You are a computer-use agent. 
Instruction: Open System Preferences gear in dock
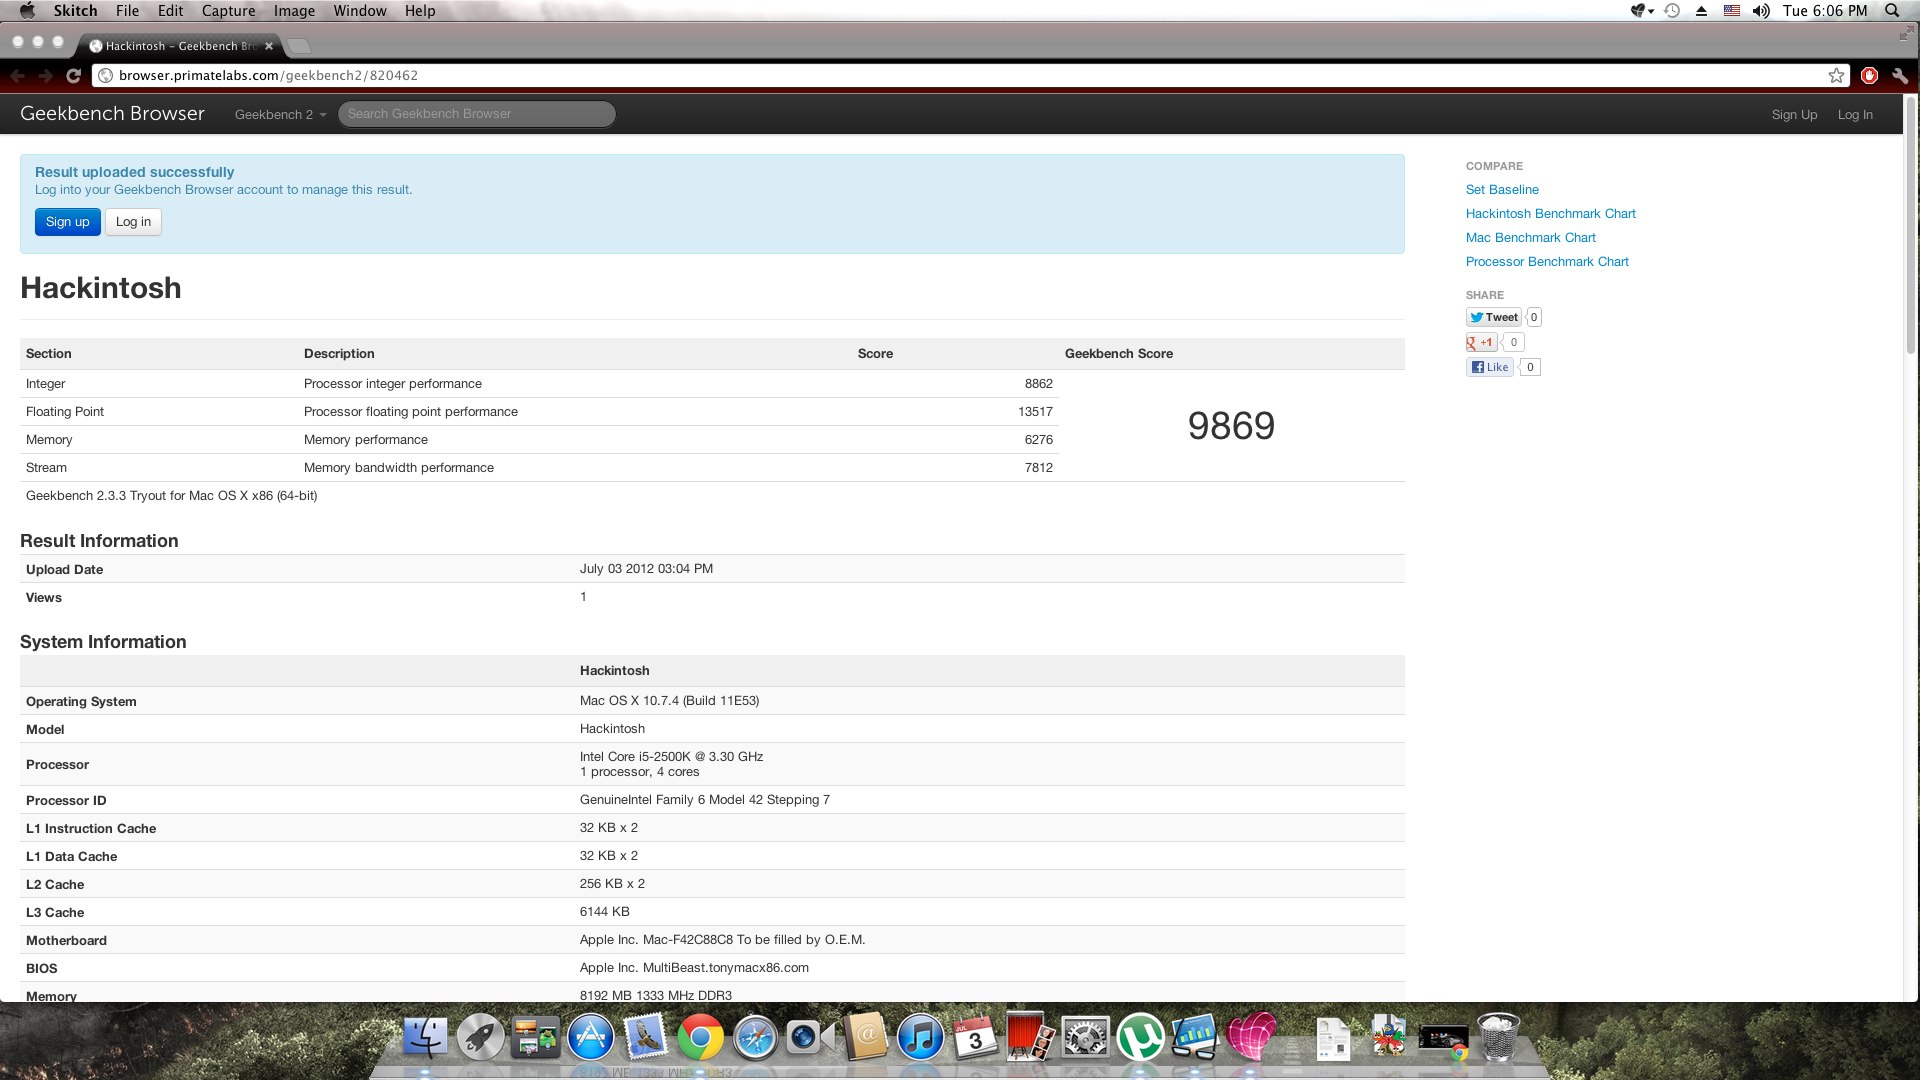pos(1085,1037)
